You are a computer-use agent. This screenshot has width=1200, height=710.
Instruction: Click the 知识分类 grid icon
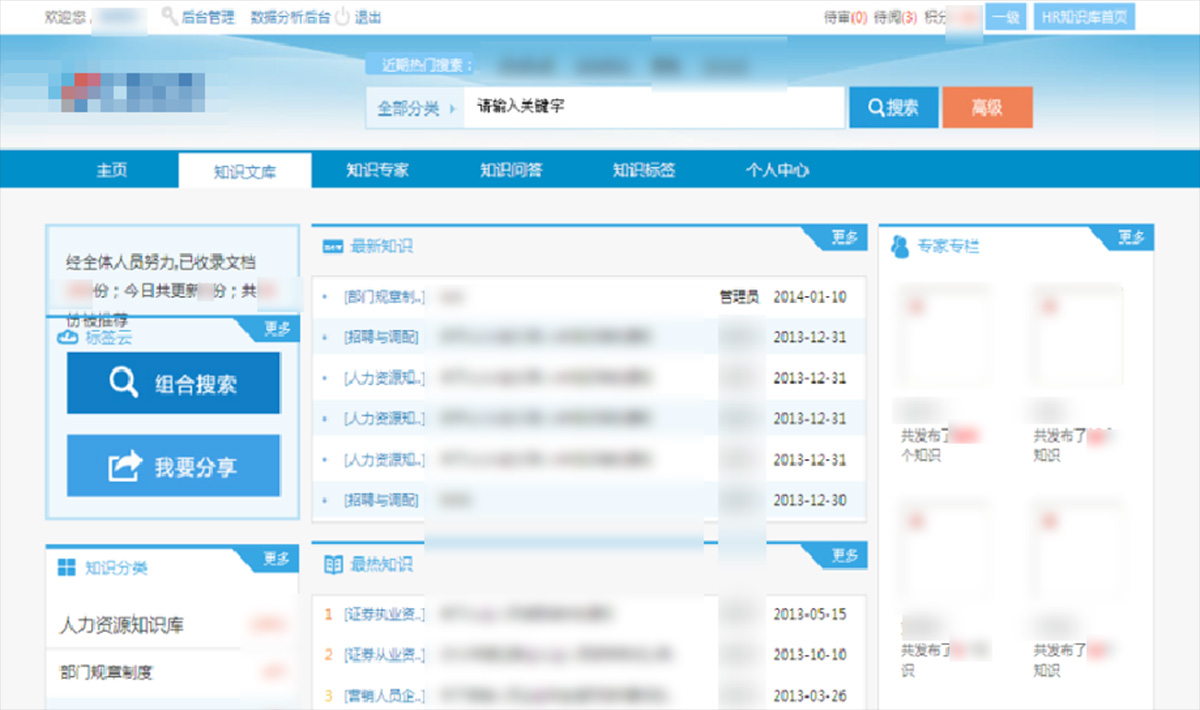point(67,568)
